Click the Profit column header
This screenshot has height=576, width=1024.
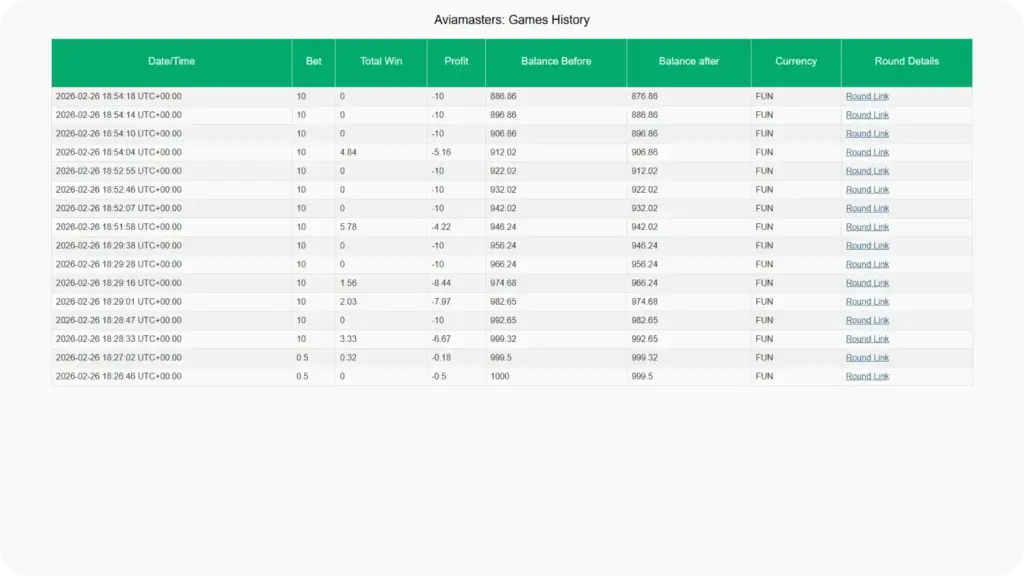point(456,61)
